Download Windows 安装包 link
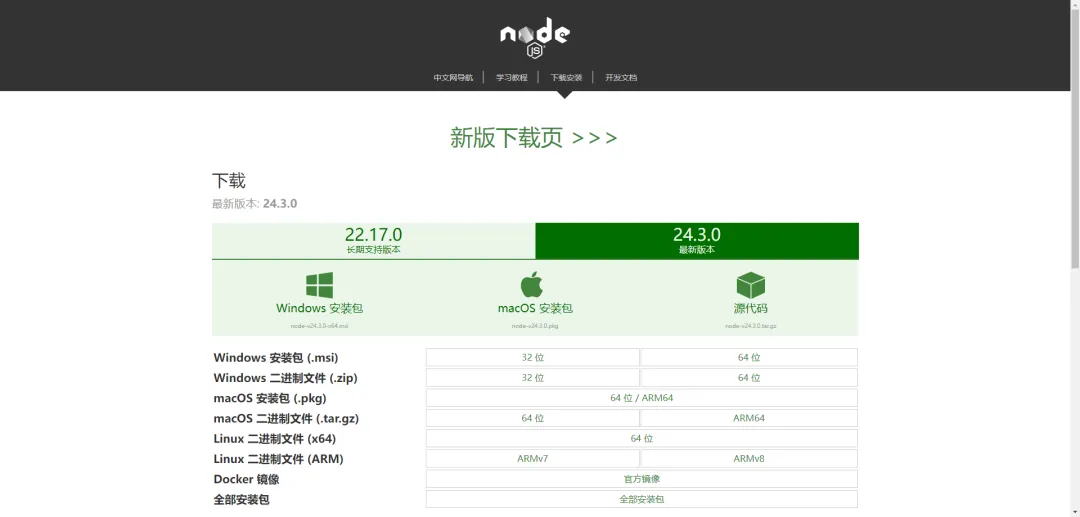1080x517 pixels. point(319,308)
